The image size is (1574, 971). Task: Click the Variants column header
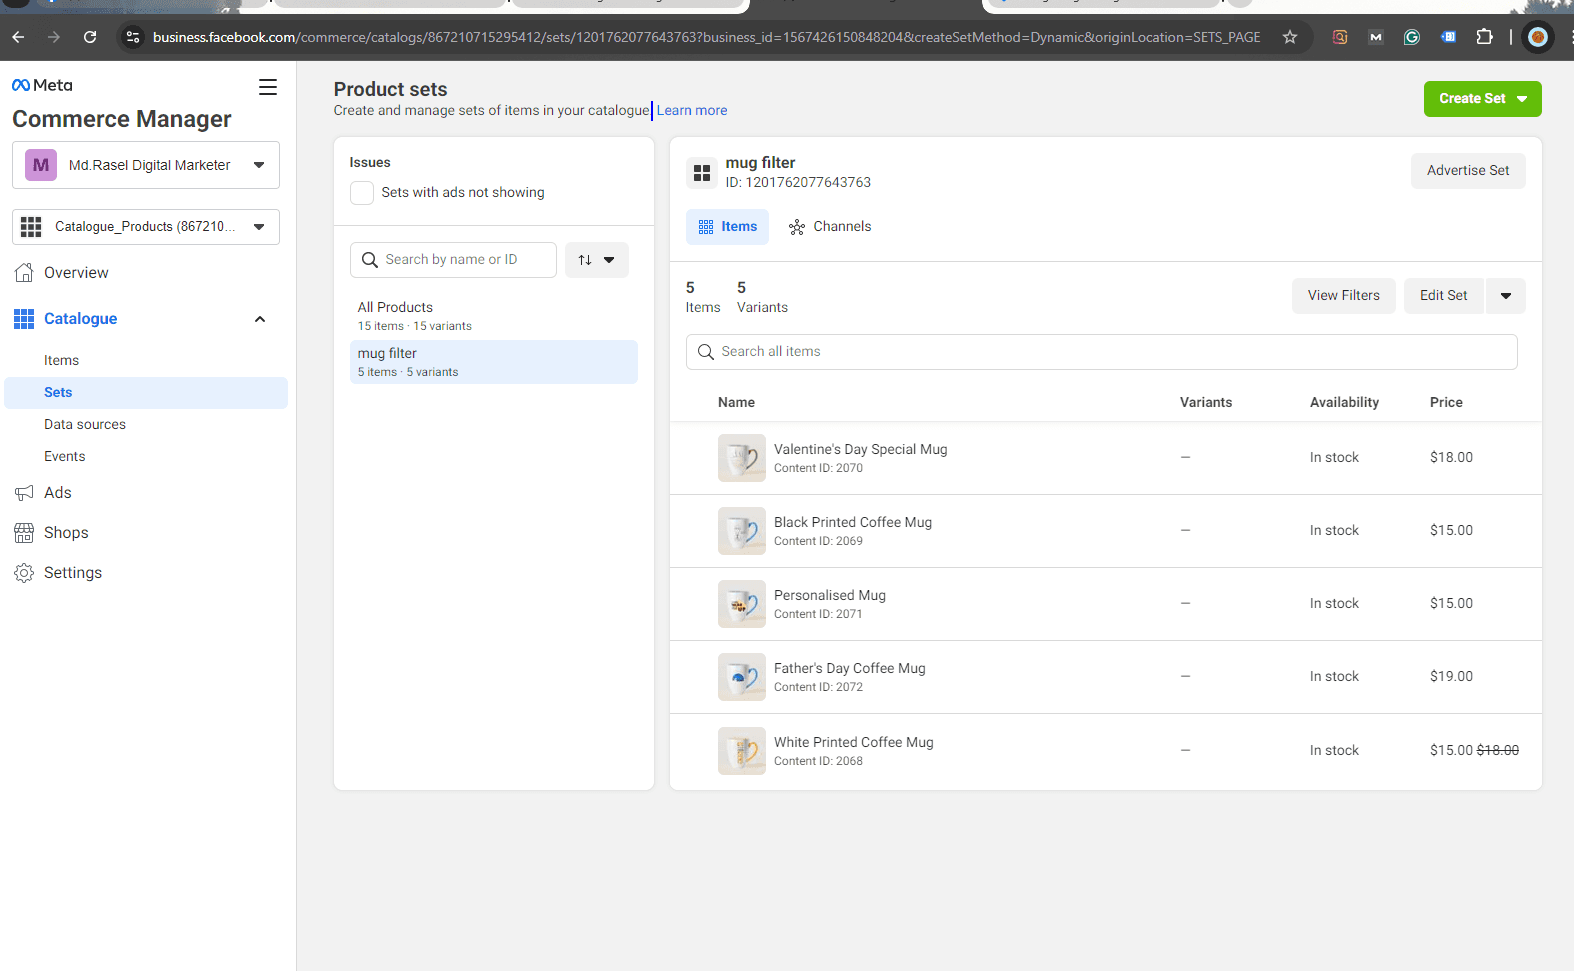(1206, 402)
